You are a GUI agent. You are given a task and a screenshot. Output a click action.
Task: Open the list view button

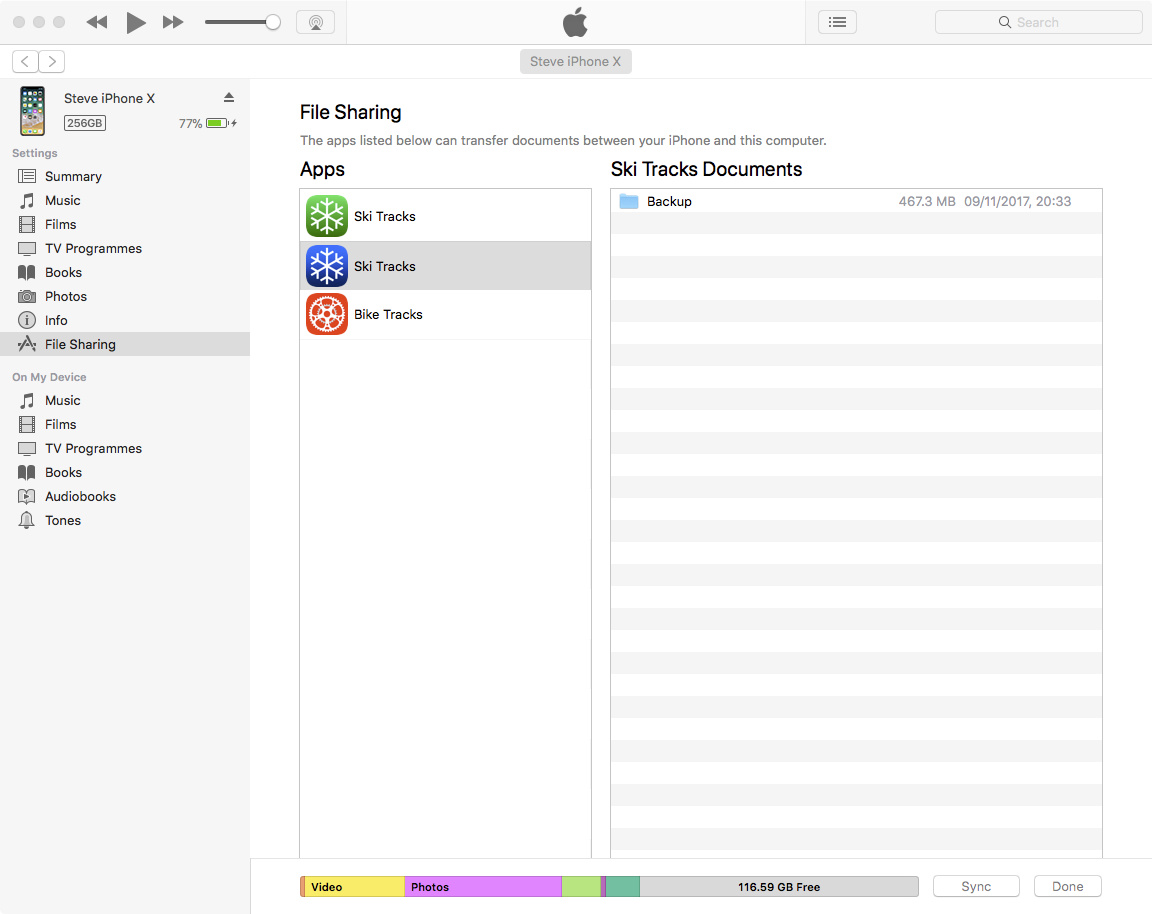click(837, 22)
